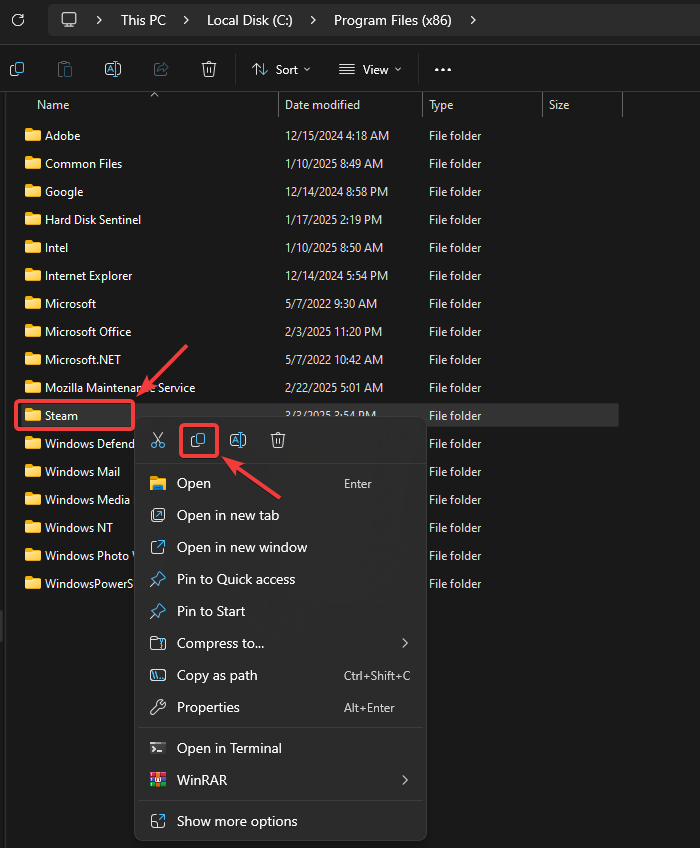This screenshot has width=700, height=848.
Task: Click the Rename icon in context menu
Action: tap(238, 440)
